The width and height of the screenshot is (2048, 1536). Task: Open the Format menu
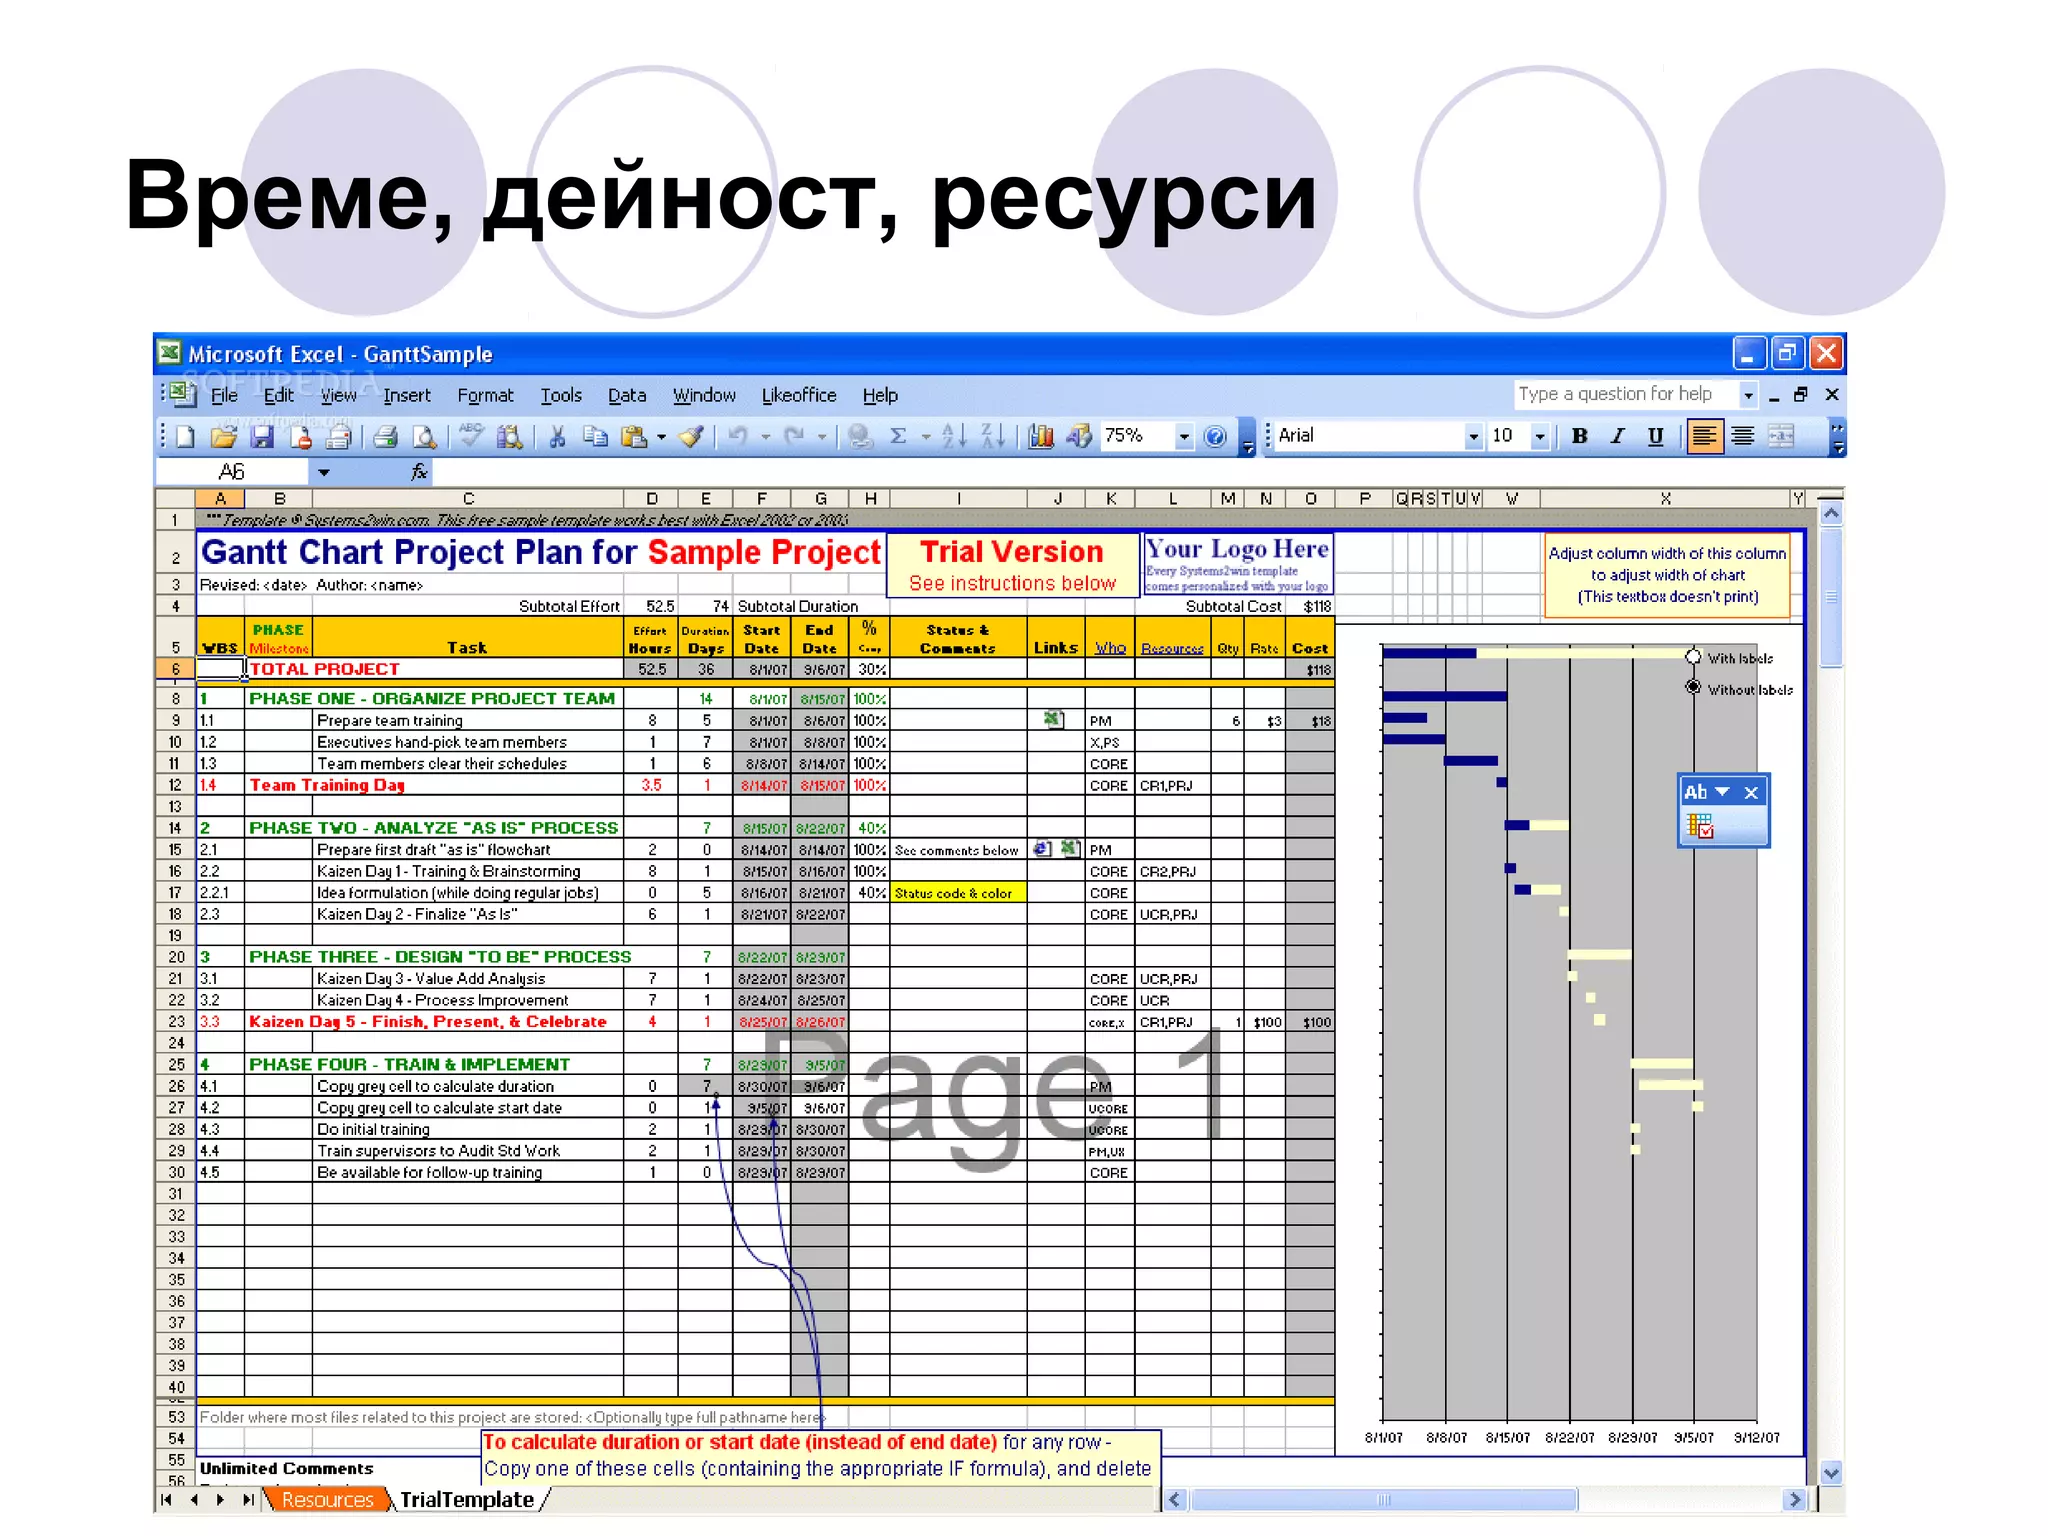tap(485, 395)
